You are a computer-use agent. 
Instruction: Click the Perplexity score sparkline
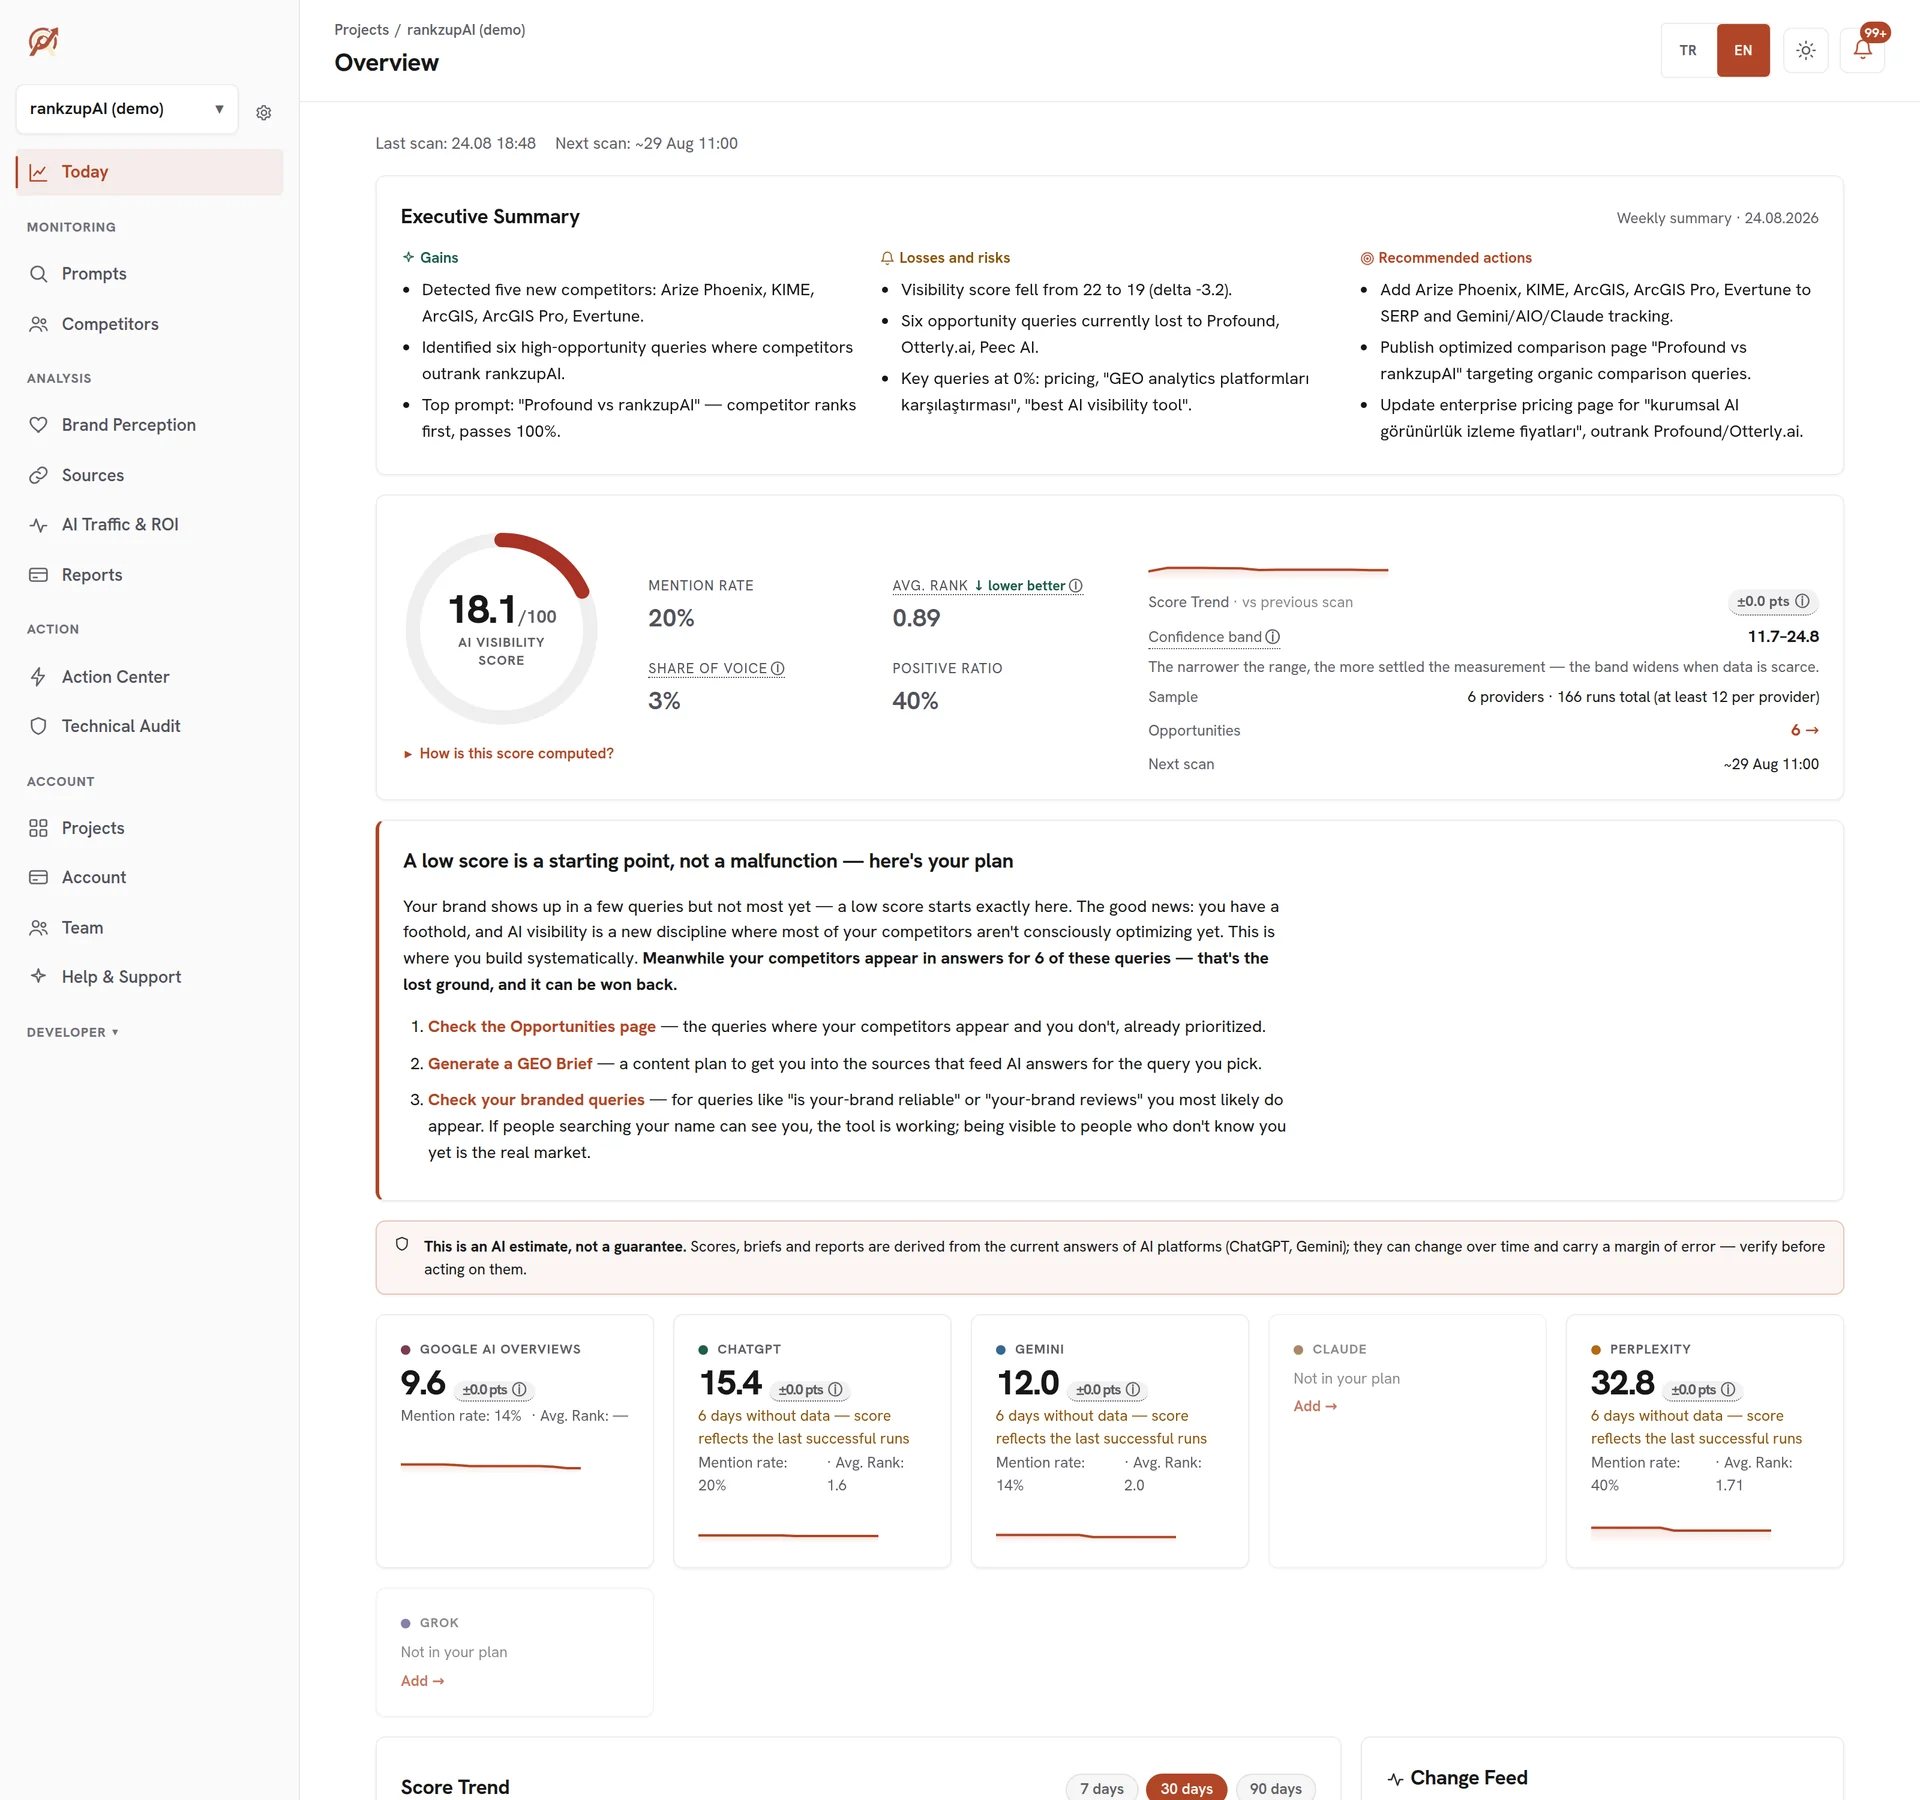[x=1680, y=1529]
